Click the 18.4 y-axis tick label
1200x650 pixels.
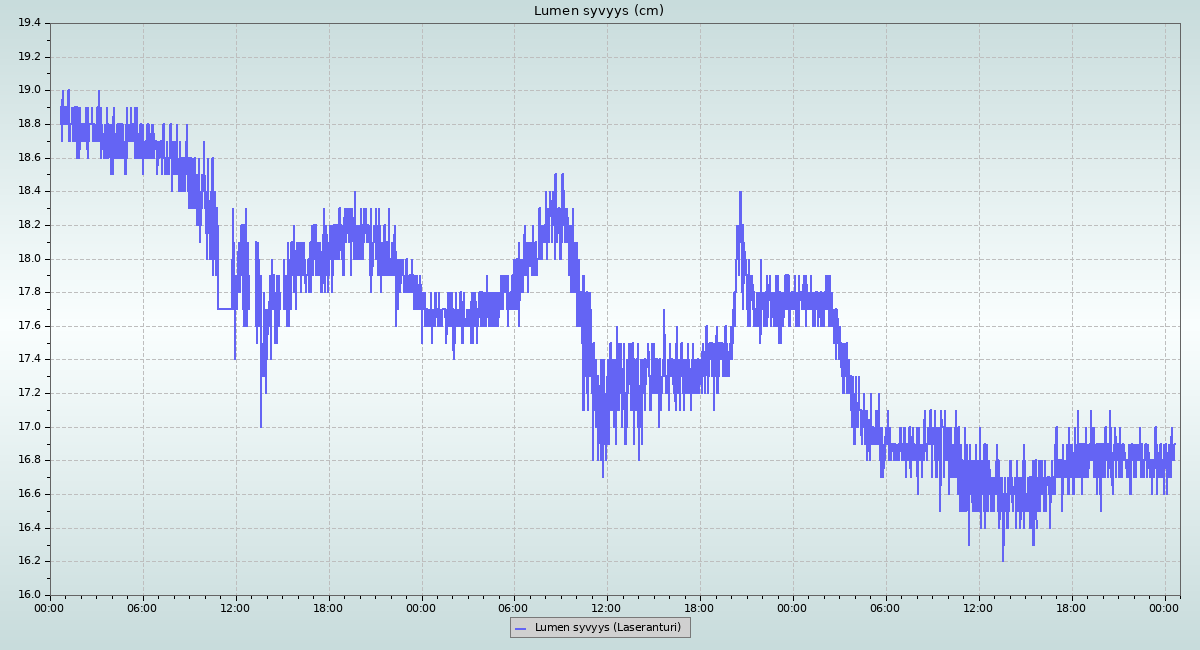(x=29, y=191)
